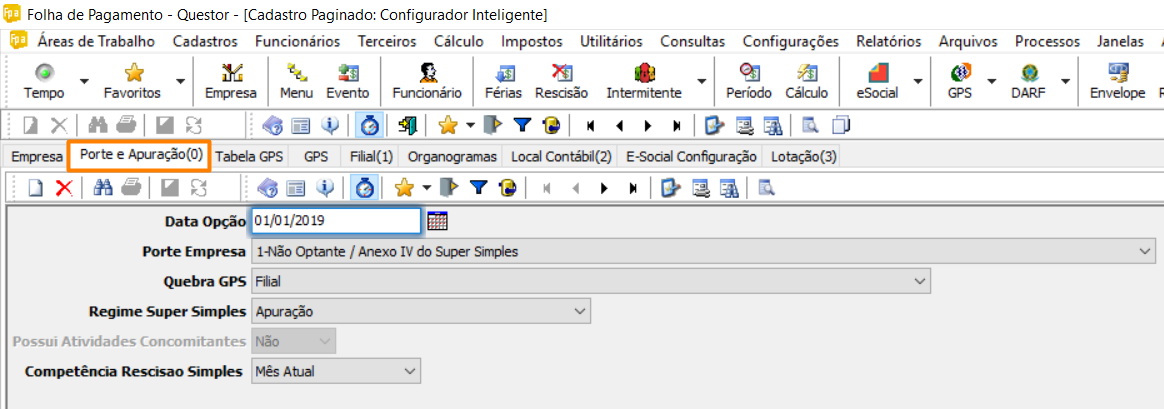Image resolution: width=1164 pixels, height=409 pixels.
Task: Expand the eSocial dropdown arrow
Action: (x=918, y=81)
